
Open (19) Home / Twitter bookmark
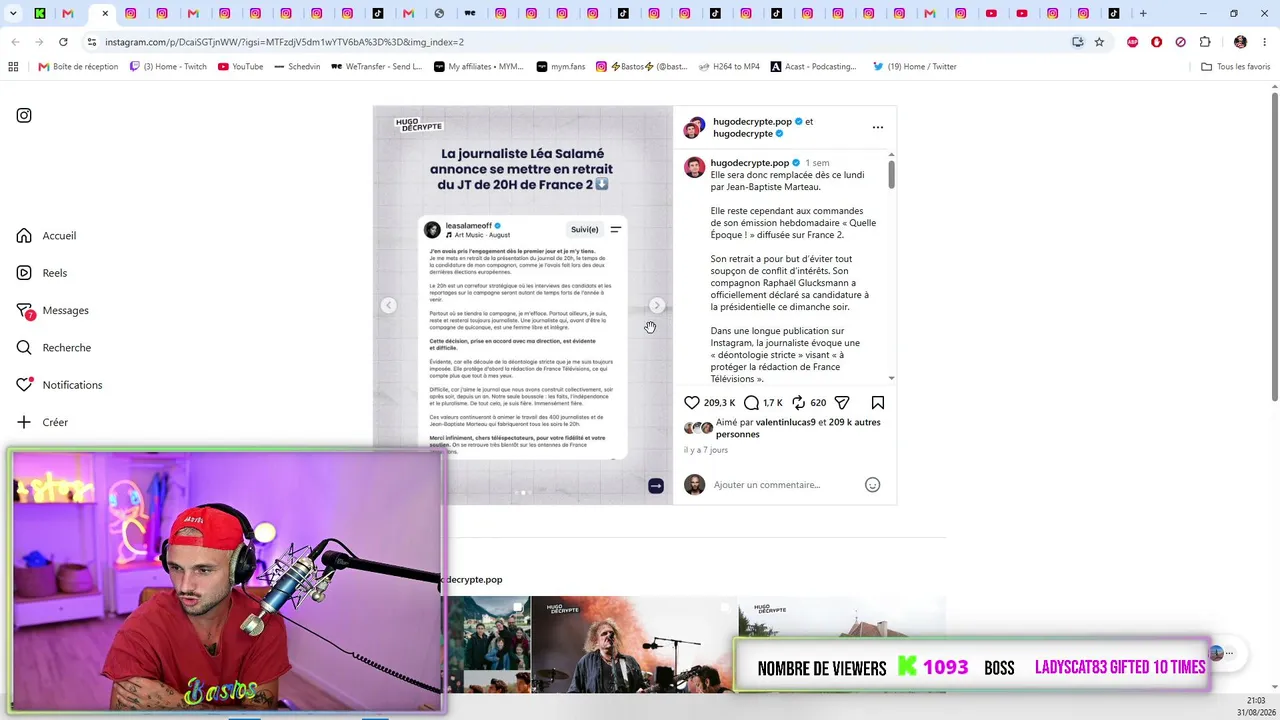point(914,67)
